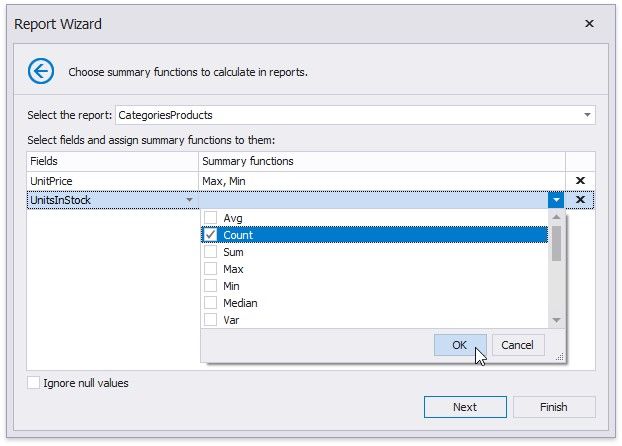Viewport: 622px width, 446px height.
Task: Open the UnitsInStock field dropdown arrow
Action: (x=190, y=200)
